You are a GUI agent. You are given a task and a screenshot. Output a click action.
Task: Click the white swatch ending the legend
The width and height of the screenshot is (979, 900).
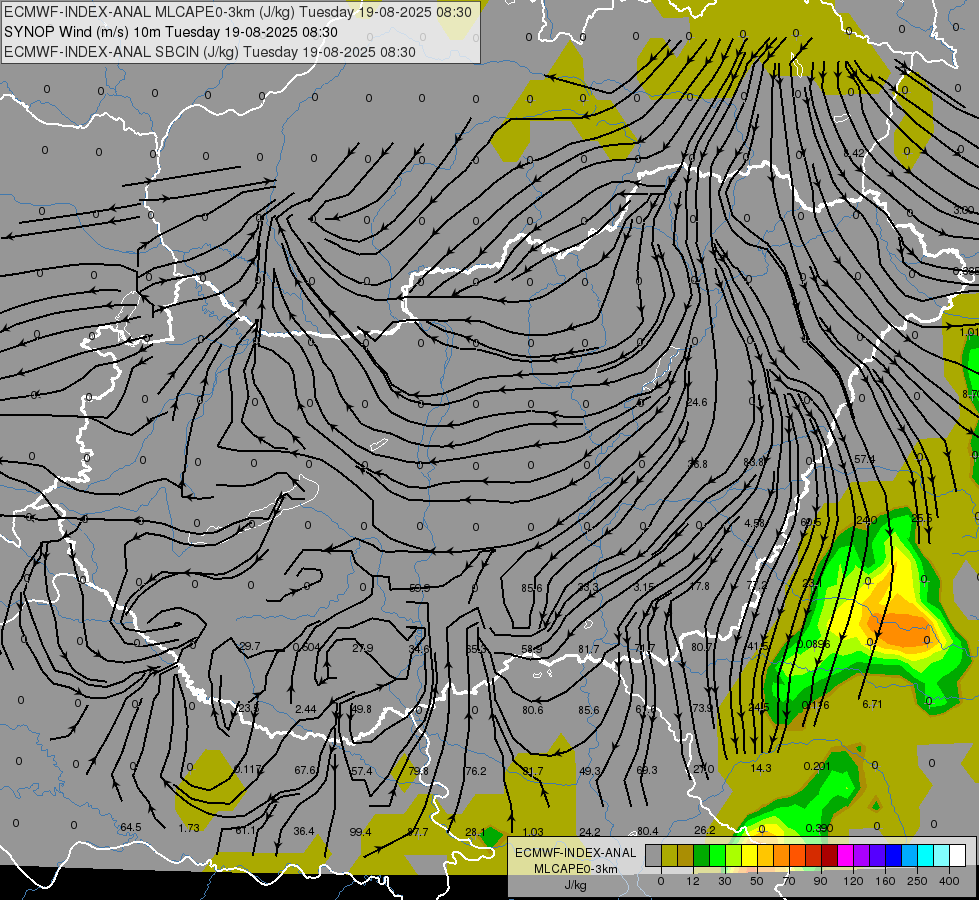tap(958, 855)
